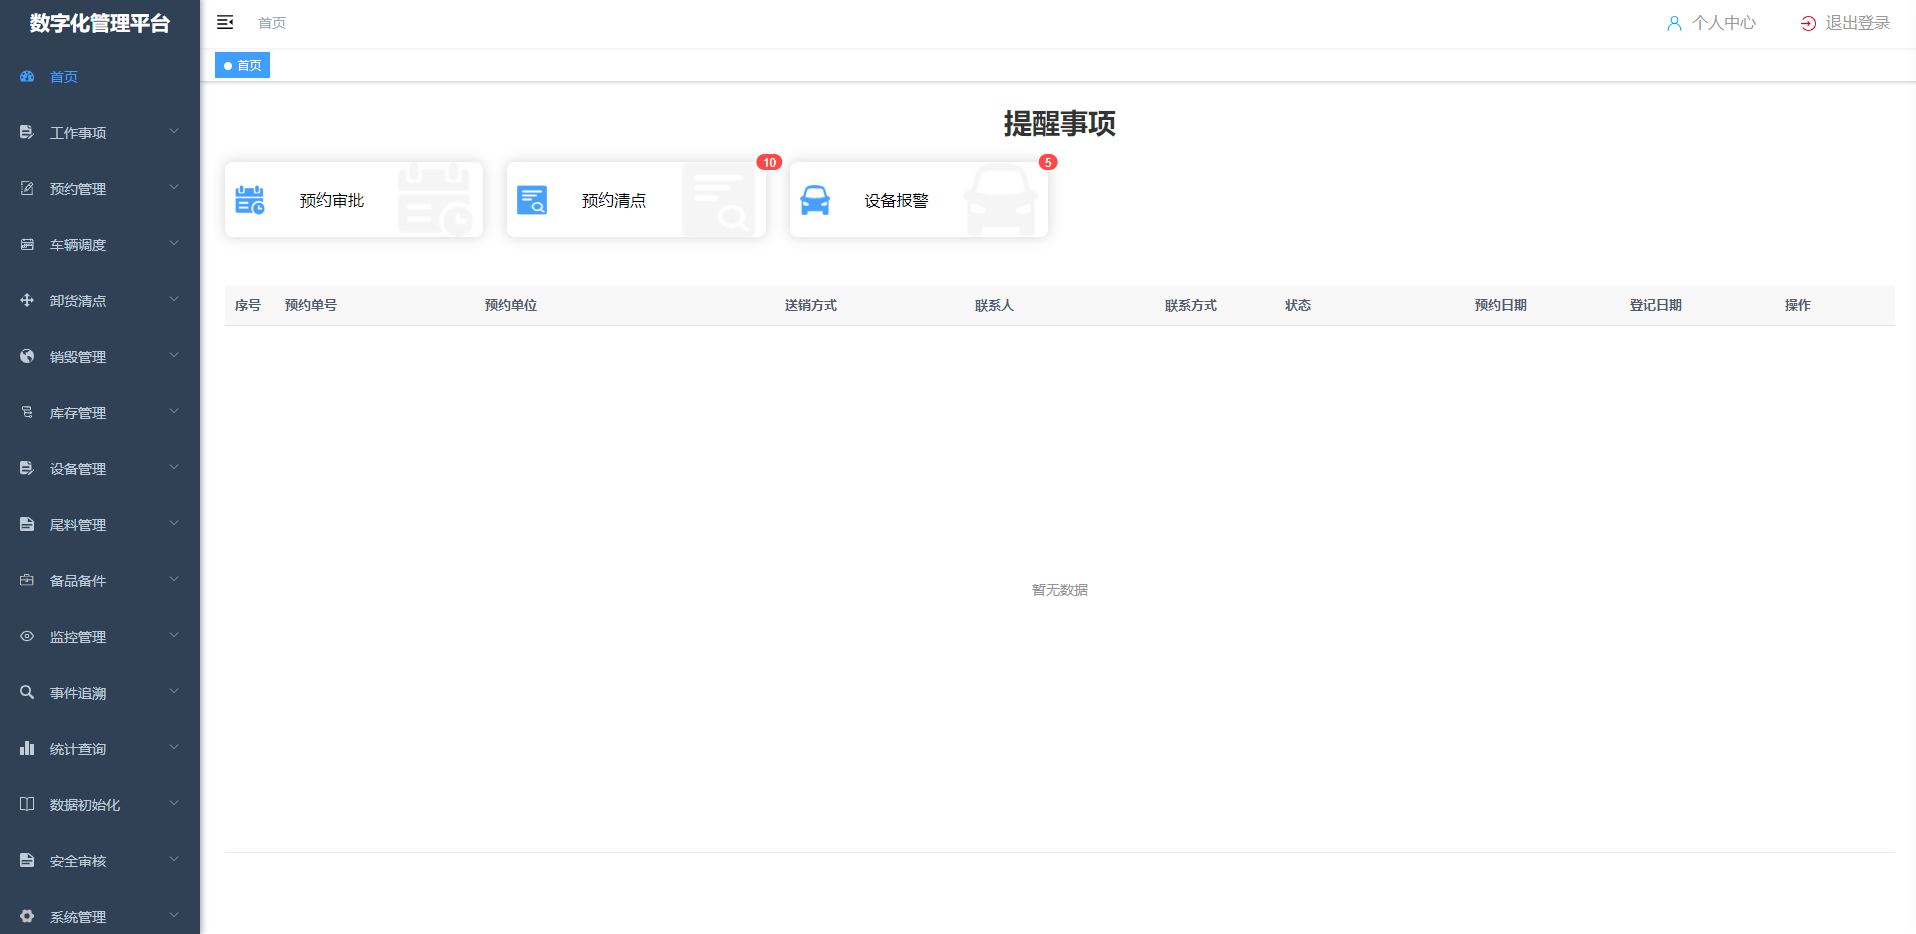The height and width of the screenshot is (934, 1916).
Task: Expand the 销毁管理 menu chevron
Action: coord(174,355)
